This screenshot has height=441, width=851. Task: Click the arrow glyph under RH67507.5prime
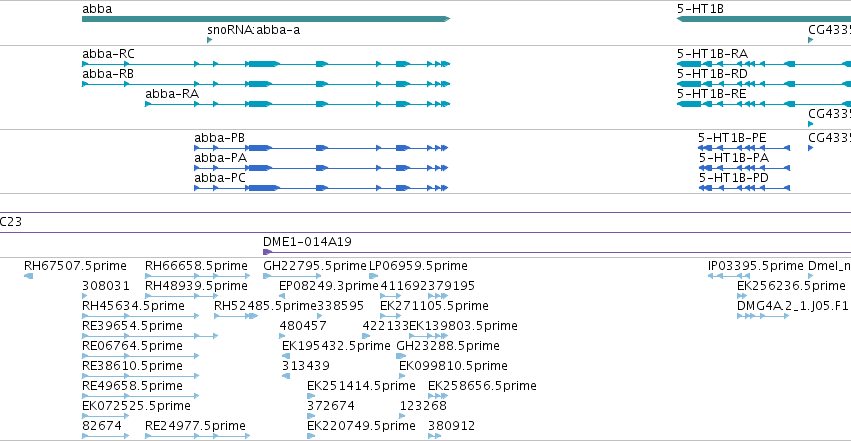click(28, 276)
